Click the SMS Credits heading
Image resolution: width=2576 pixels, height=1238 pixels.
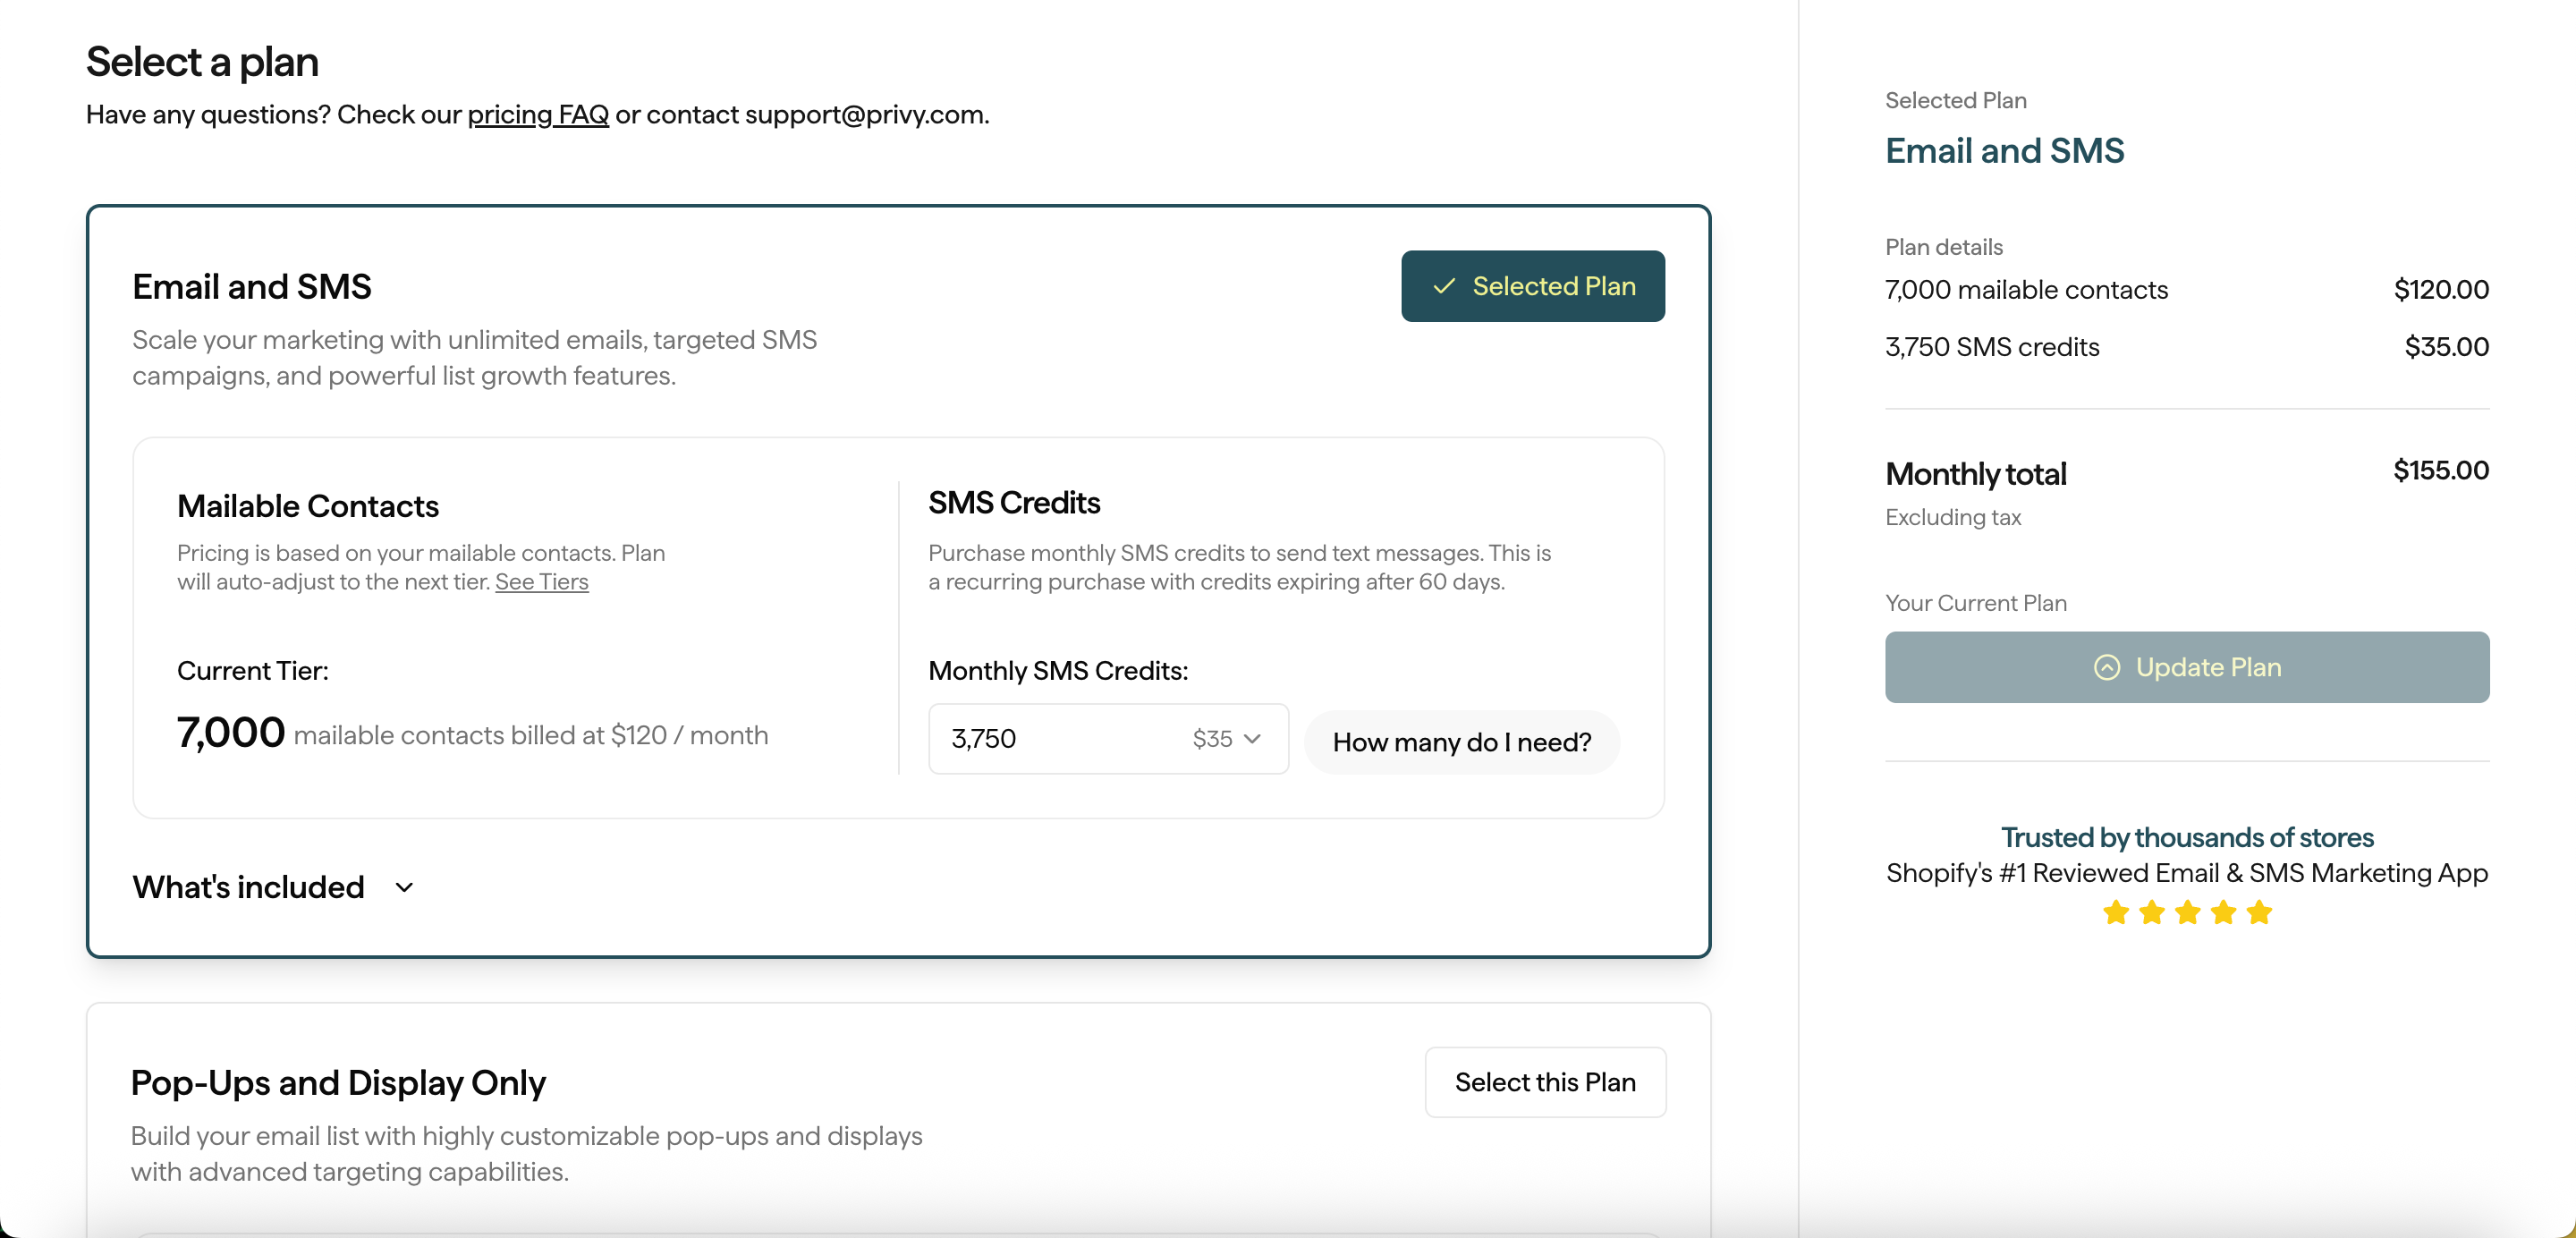tap(1013, 502)
